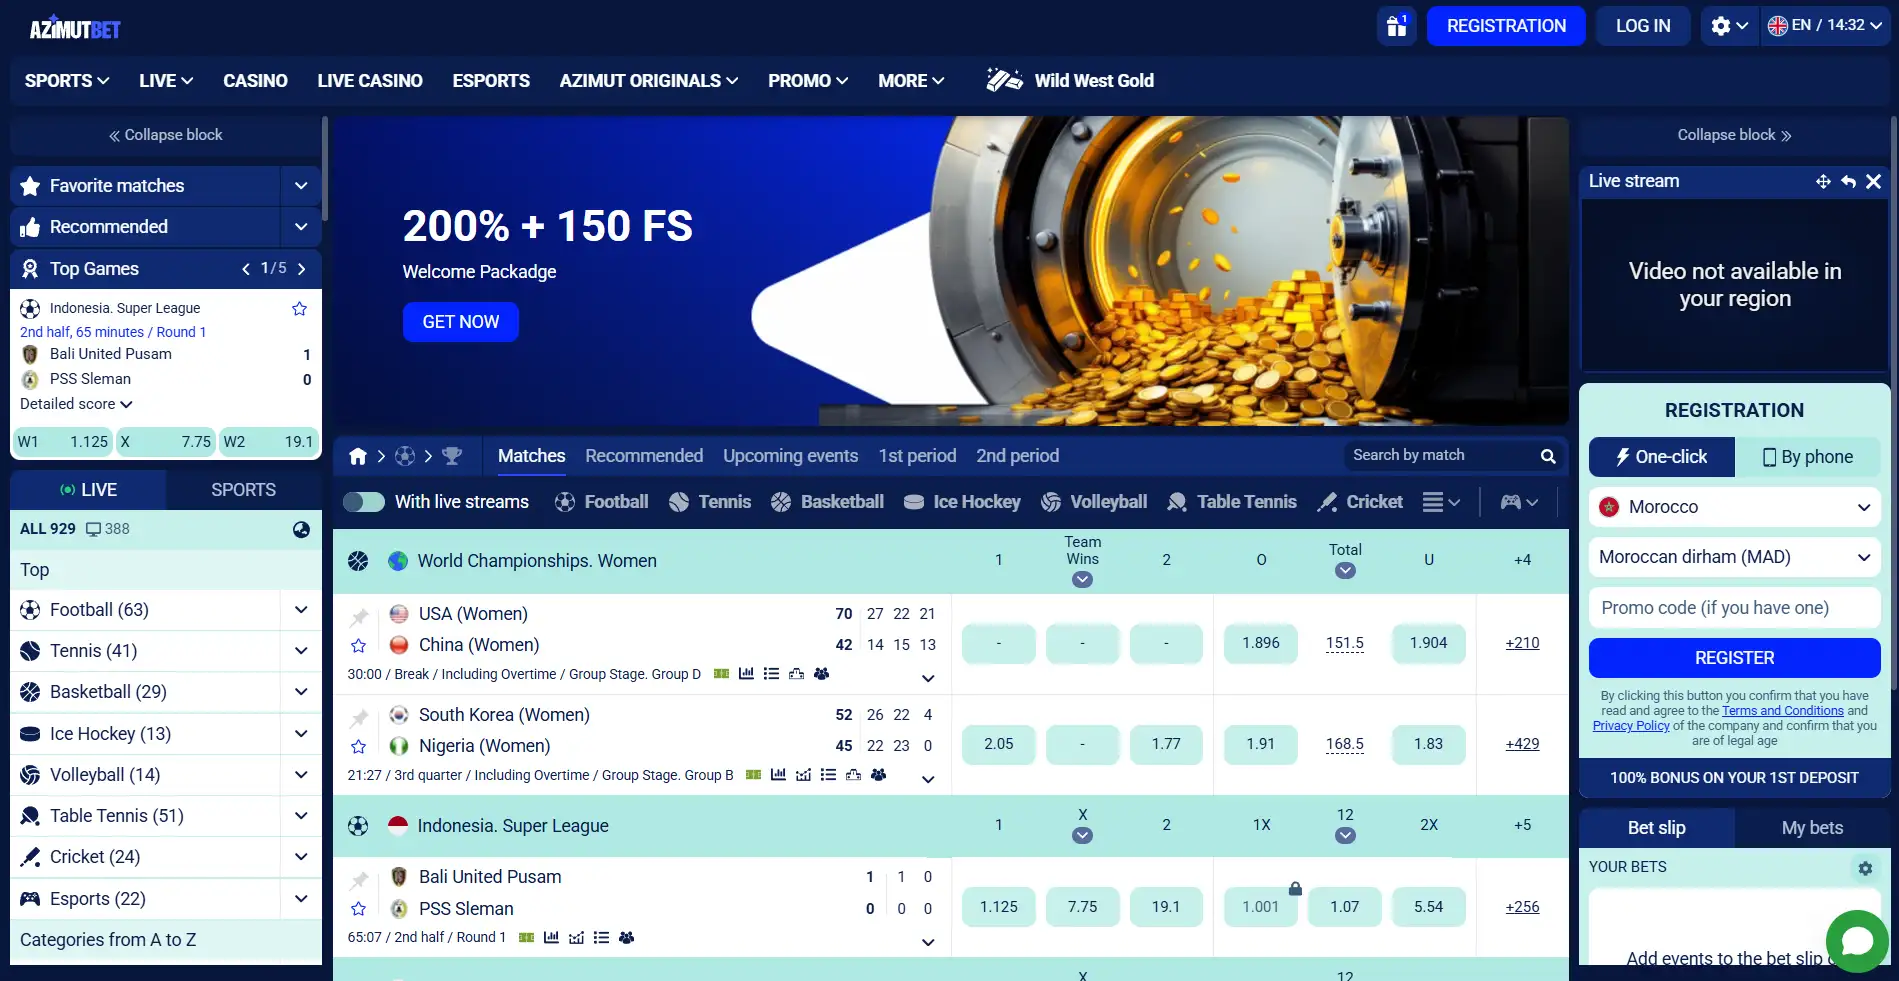Switch to the My bets tab
The image size is (1899, 981).
tap(1812, 828)
